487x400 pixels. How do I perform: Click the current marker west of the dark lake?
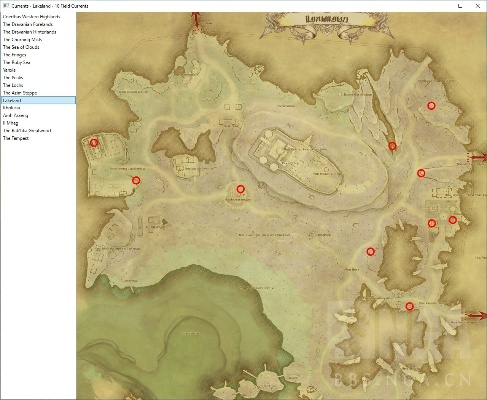pos(370,251)
